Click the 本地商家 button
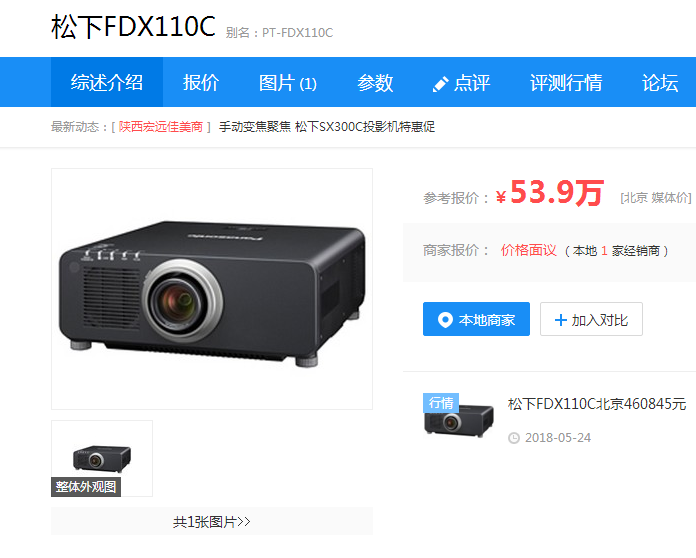 tap(476, 319)
